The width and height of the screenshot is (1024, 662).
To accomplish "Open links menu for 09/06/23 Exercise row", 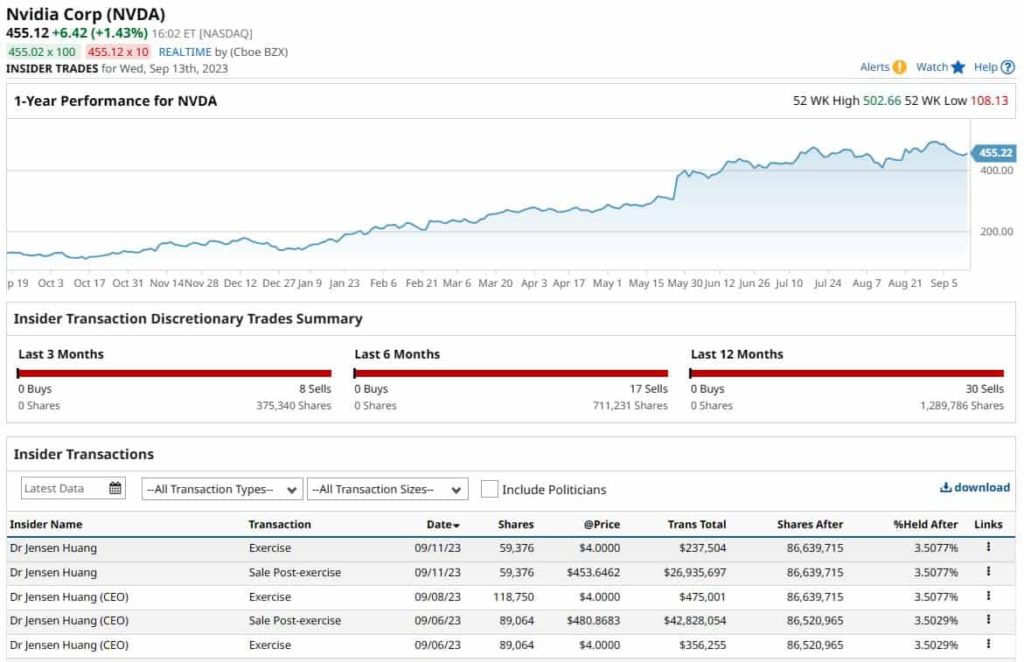I will click(988, 644).
